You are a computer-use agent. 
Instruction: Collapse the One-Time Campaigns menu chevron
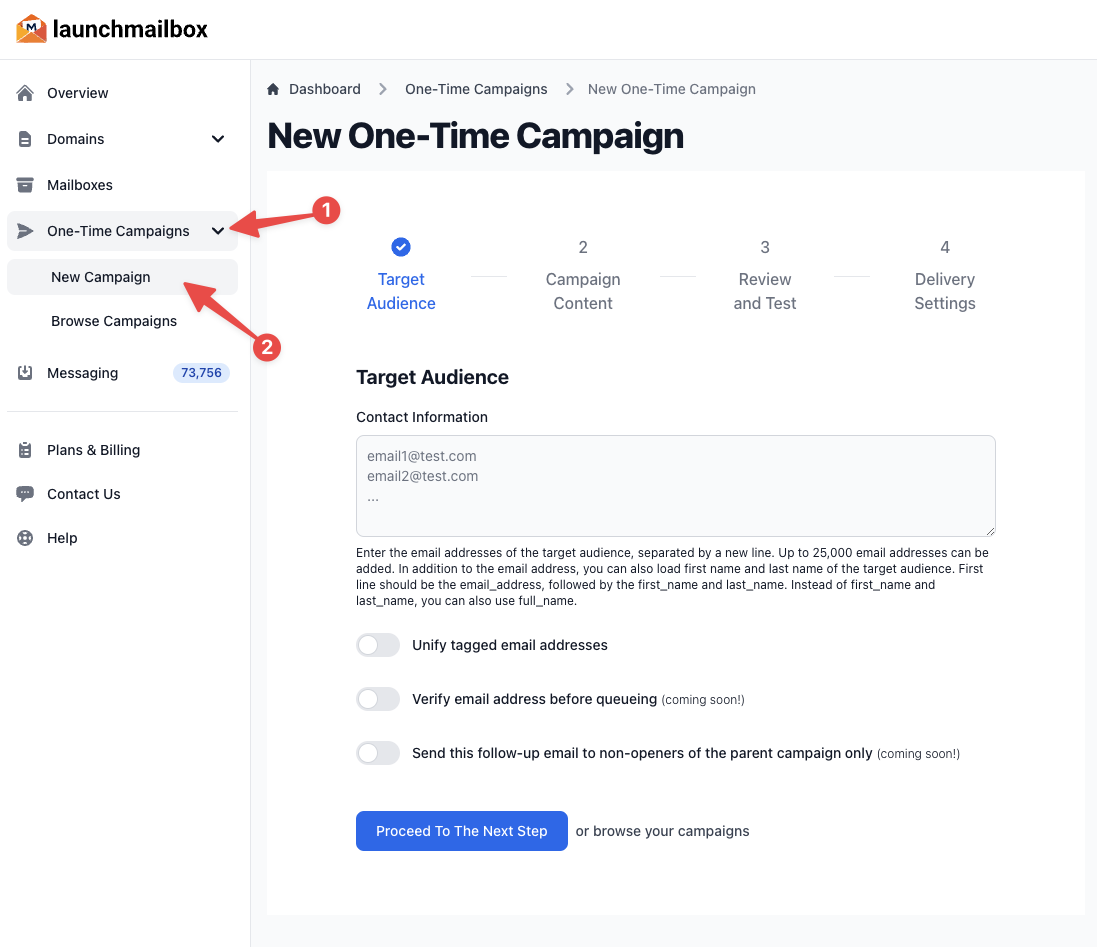(x=218, y=230)
